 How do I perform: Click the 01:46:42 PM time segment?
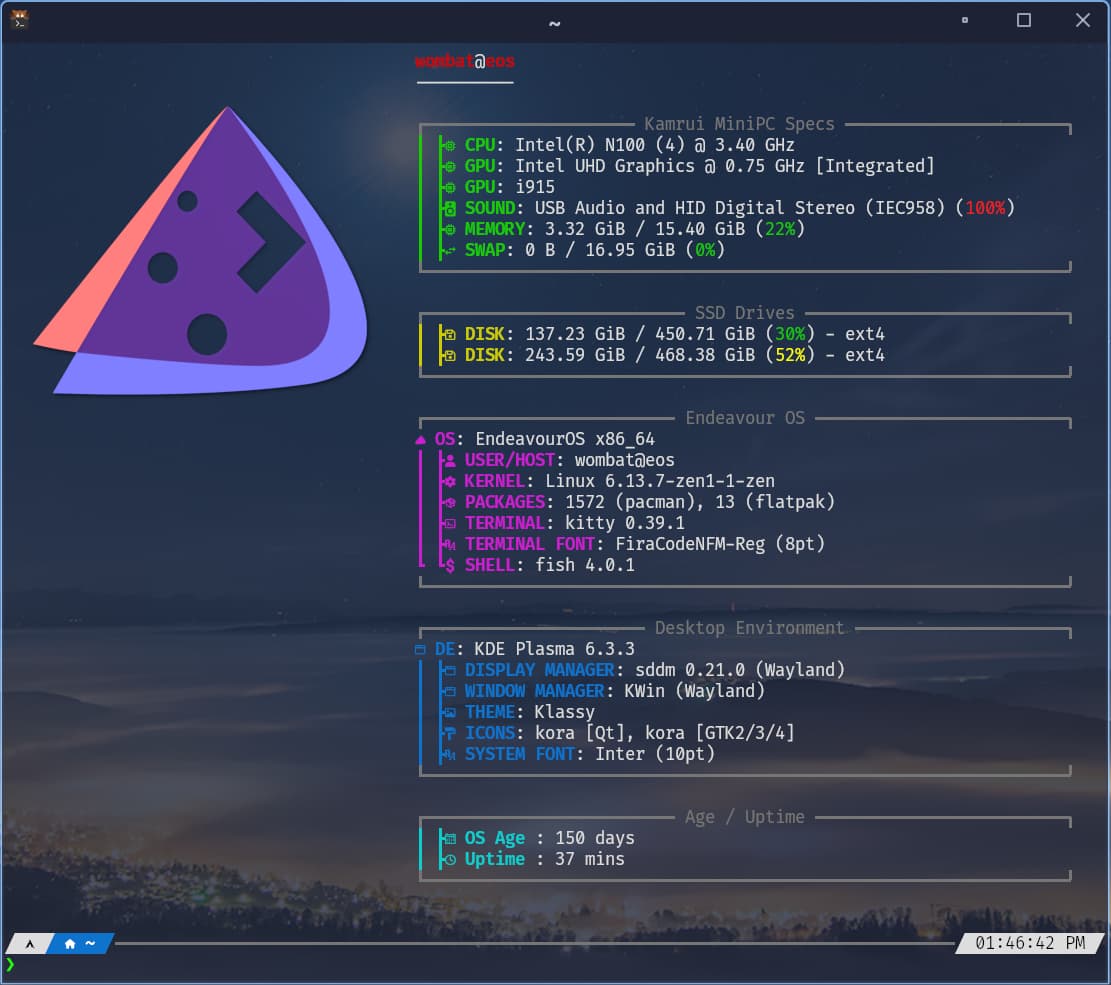point(1030,943)
